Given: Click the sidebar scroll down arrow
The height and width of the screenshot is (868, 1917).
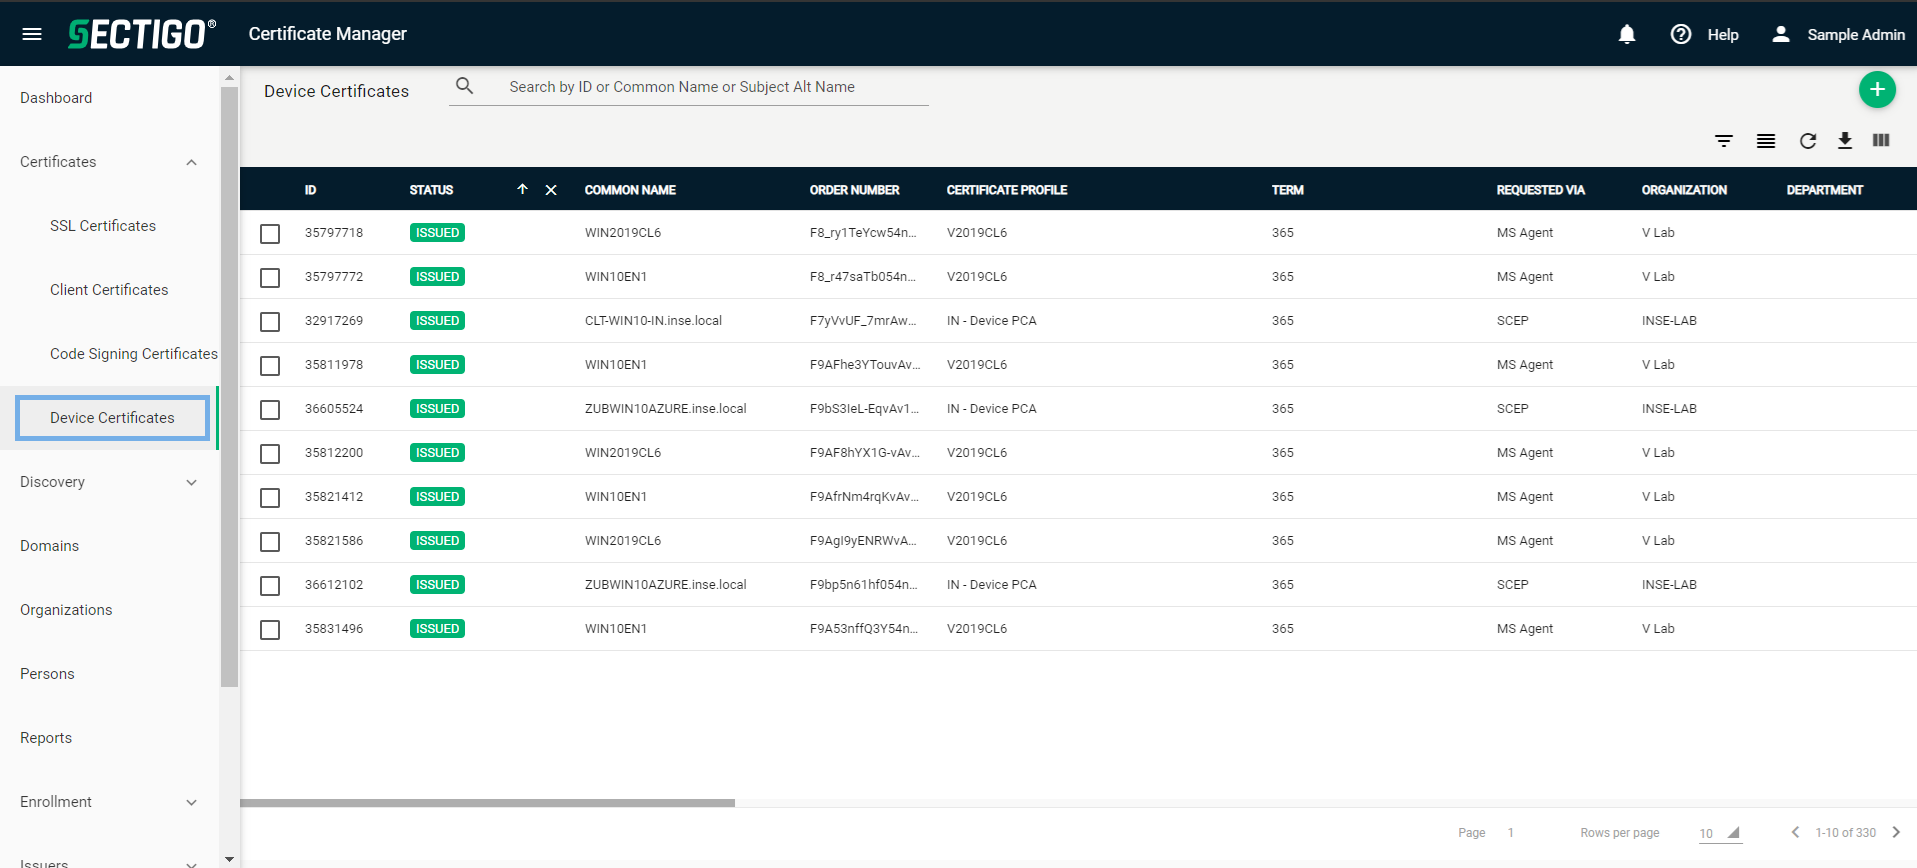Looking at the screenshot, I should click(229, 858).
